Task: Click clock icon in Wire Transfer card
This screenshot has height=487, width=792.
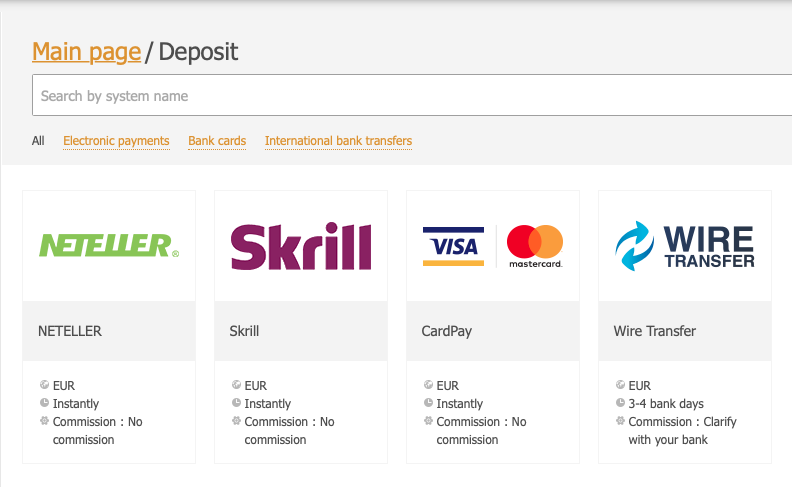Action: click(620, 403)
